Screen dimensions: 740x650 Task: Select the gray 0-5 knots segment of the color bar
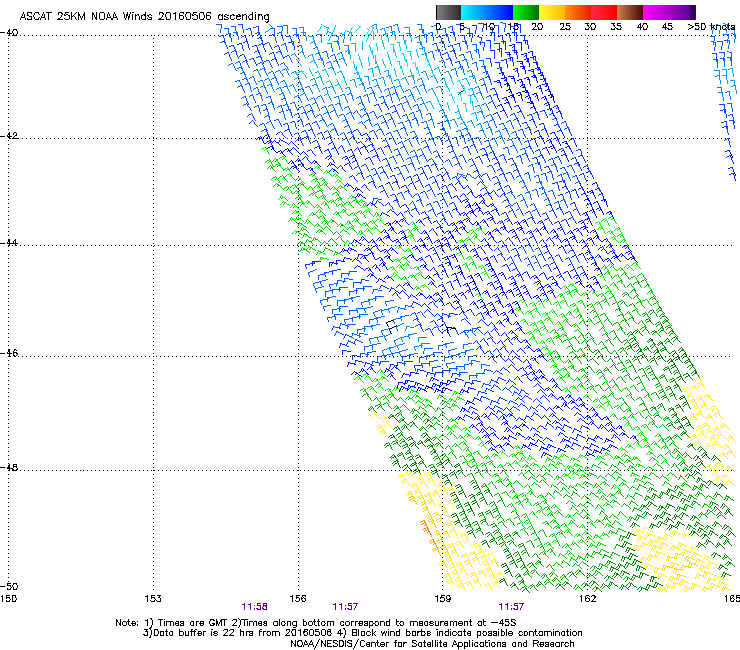[x=448, y=12]
